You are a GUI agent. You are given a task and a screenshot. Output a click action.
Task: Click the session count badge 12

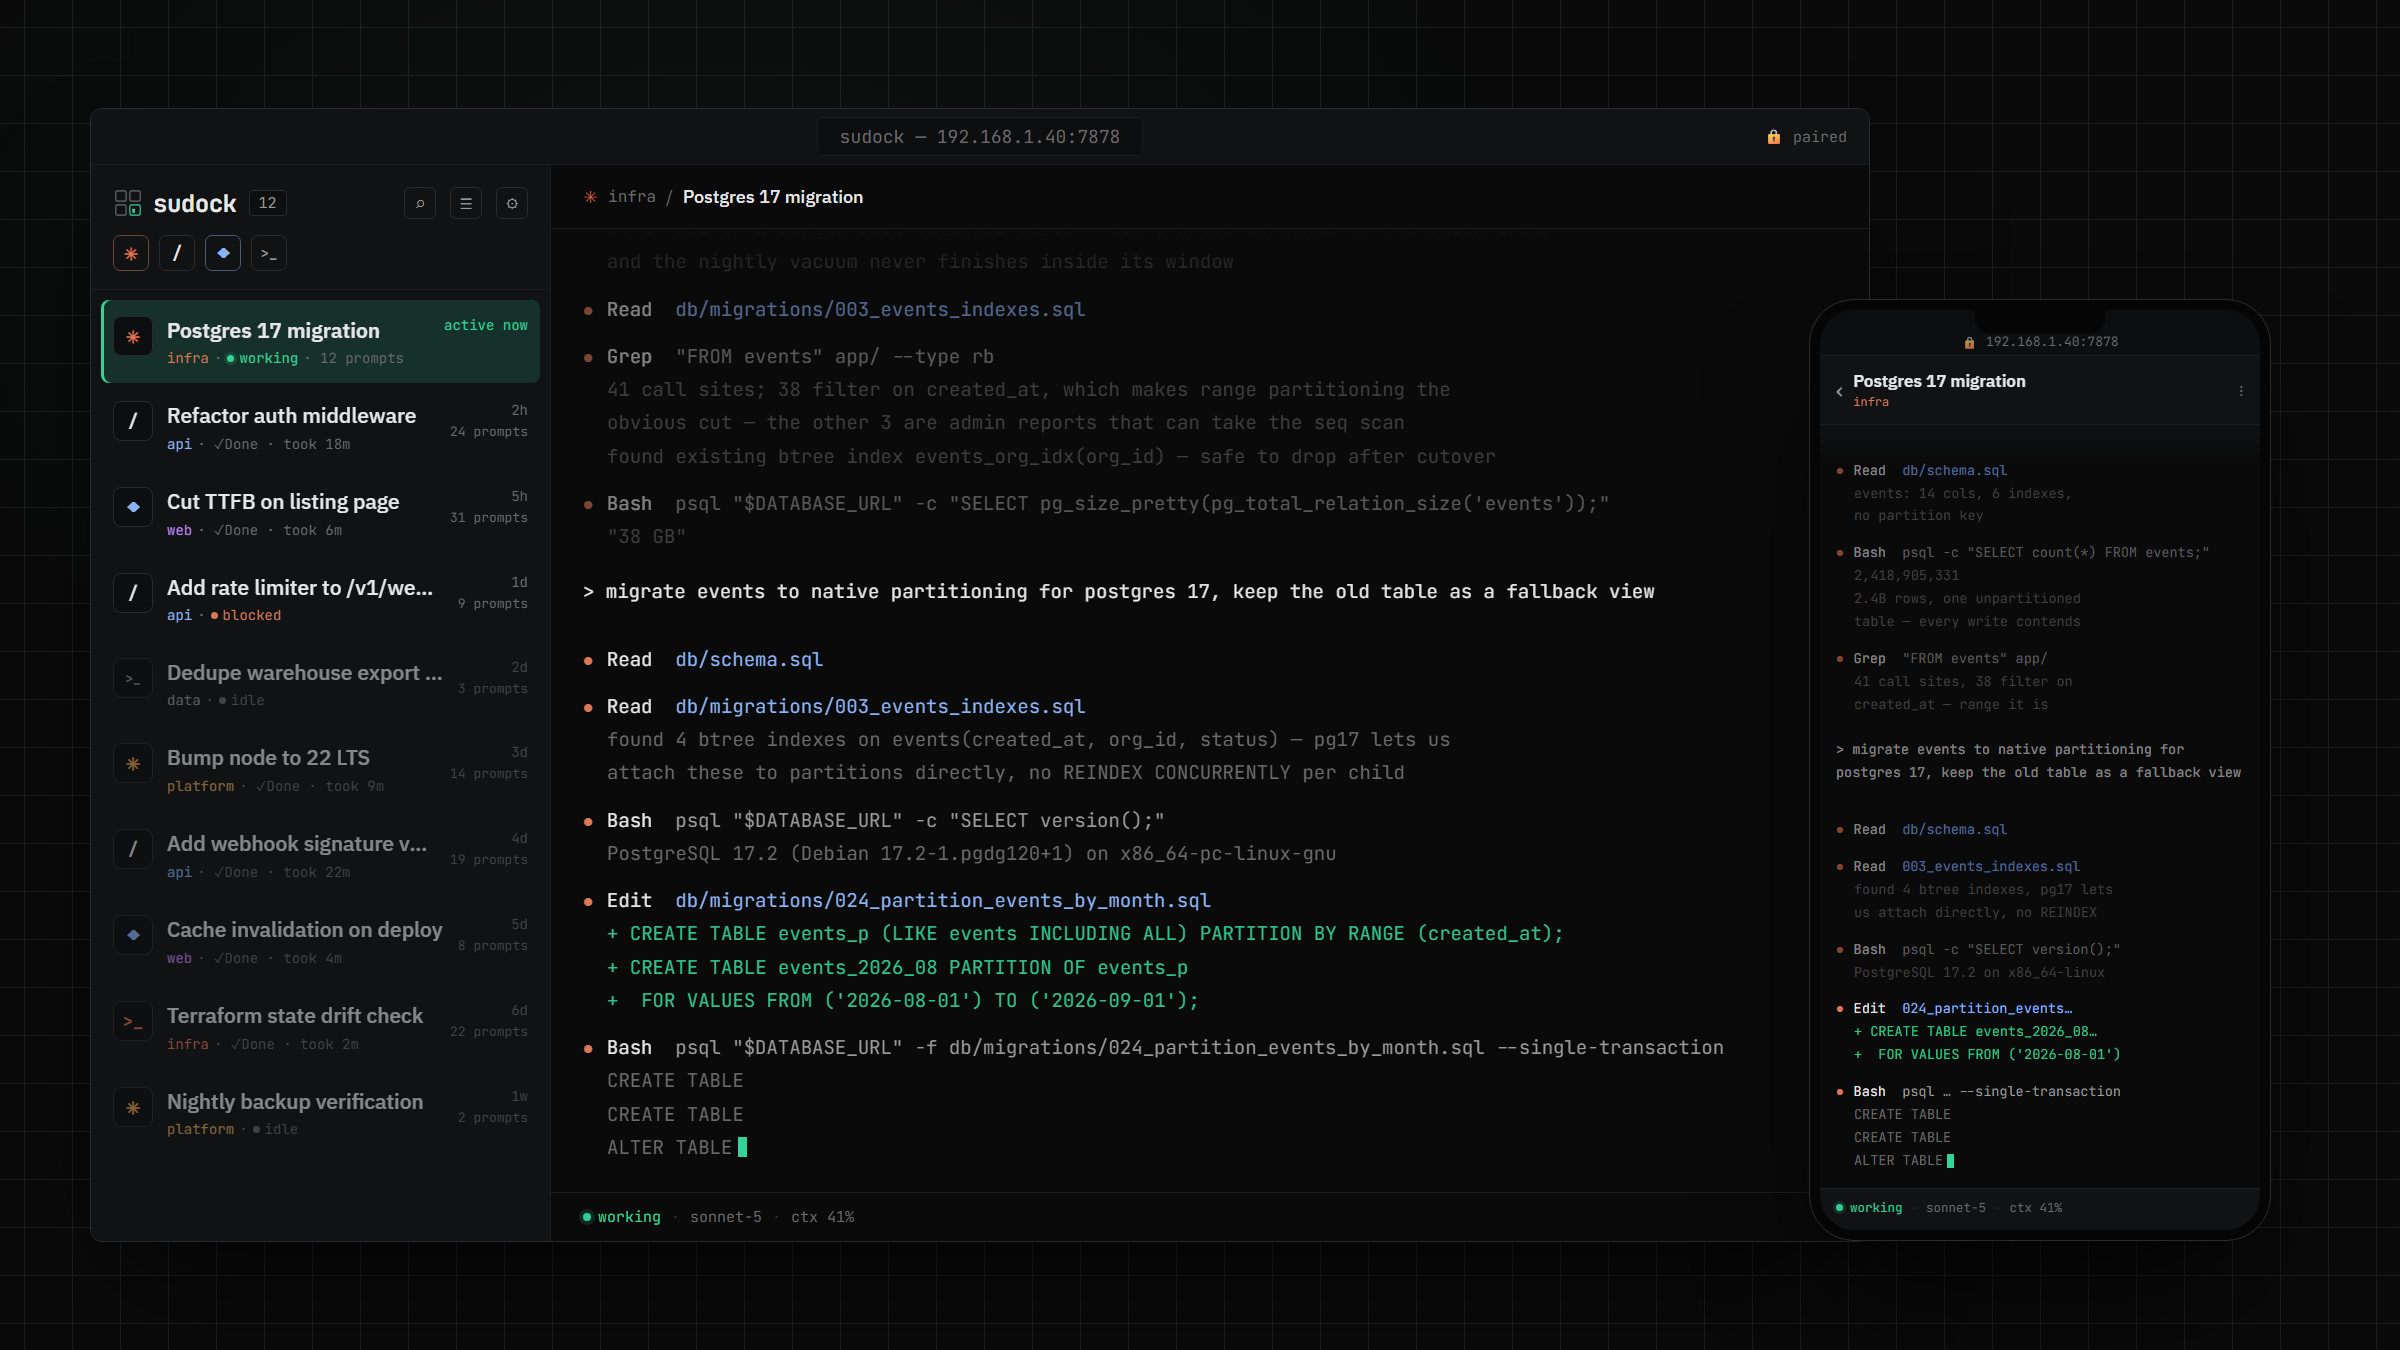pyautogui.click(x=267, y=203)
